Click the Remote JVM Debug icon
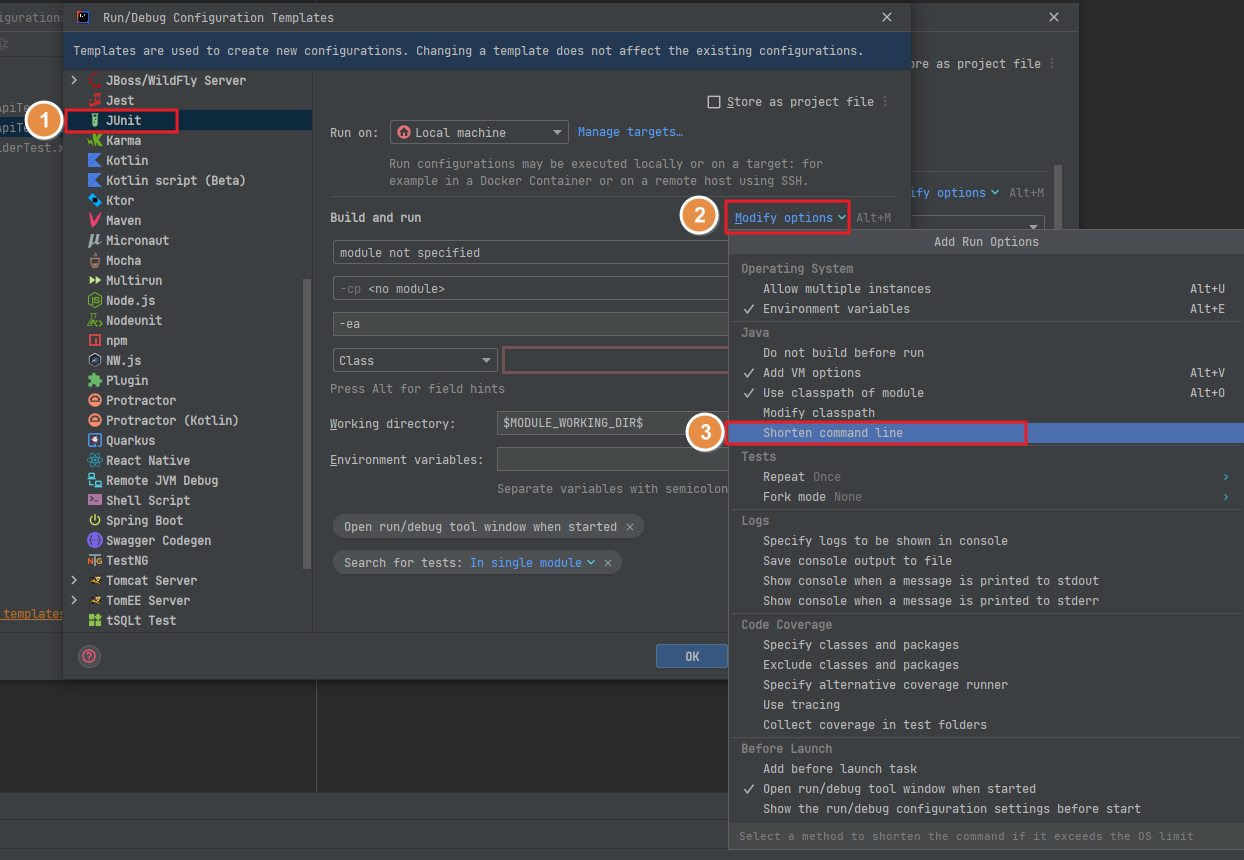 [94, 480]
